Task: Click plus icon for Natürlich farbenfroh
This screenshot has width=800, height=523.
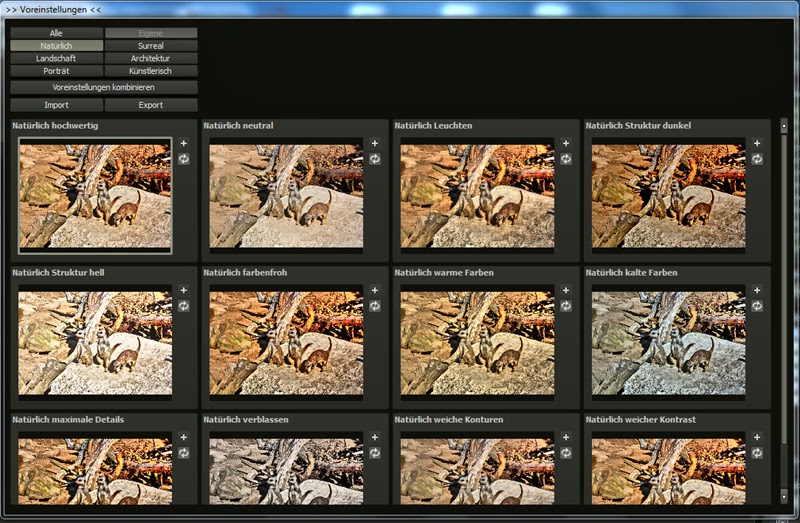Action: [374, 290]
